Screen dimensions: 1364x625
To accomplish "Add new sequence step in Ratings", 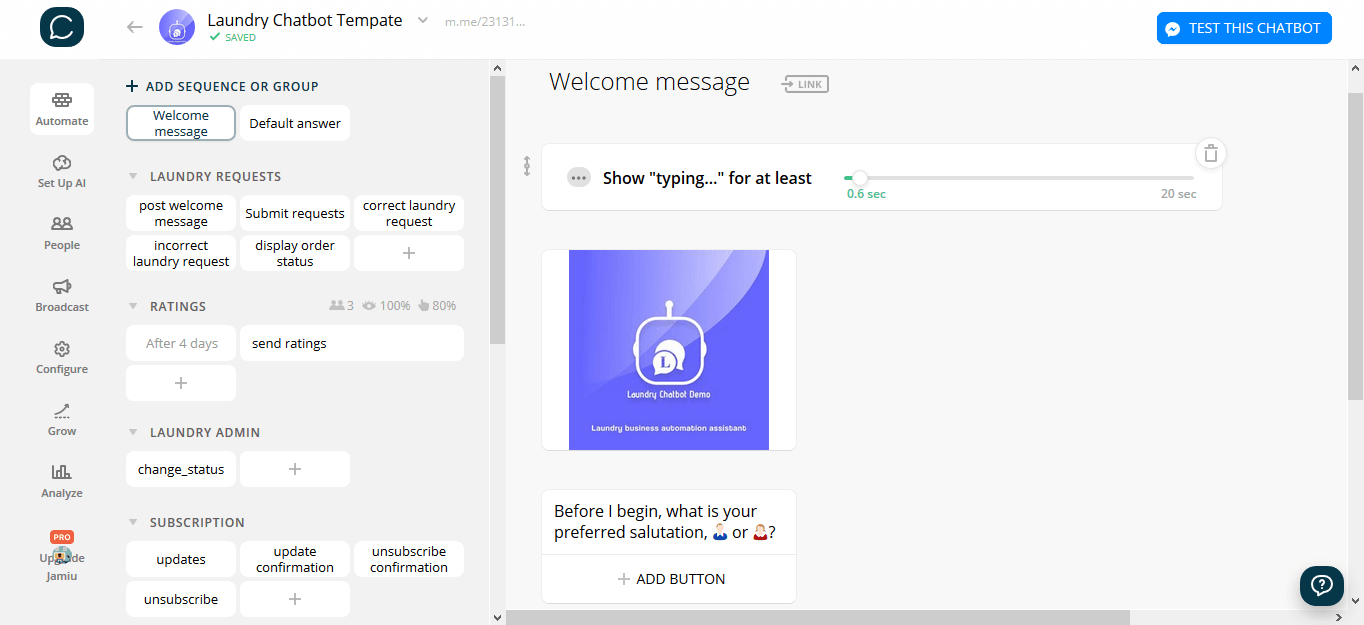I will [x=181, y=383].
